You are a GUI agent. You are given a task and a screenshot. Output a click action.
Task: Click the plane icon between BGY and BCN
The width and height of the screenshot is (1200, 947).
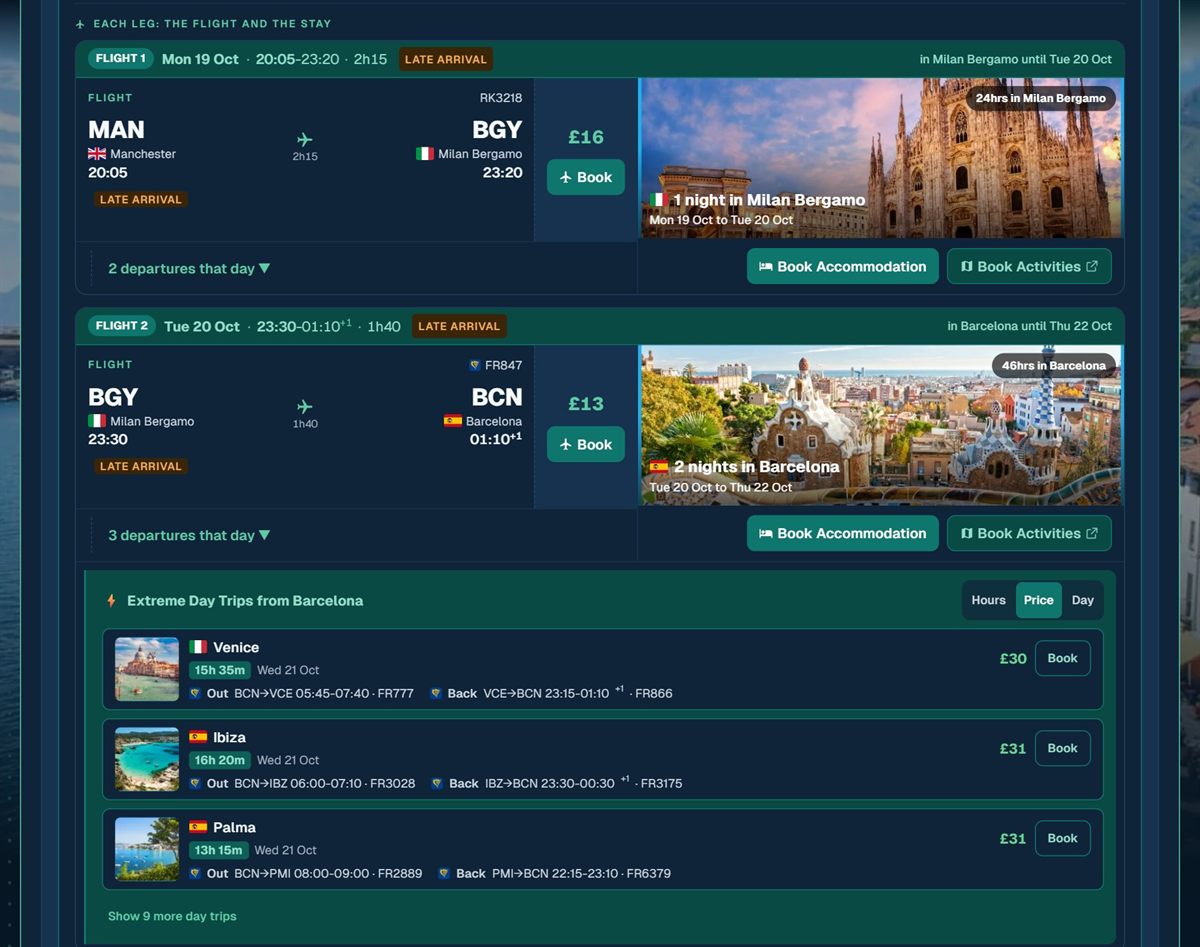pos(305,406)
